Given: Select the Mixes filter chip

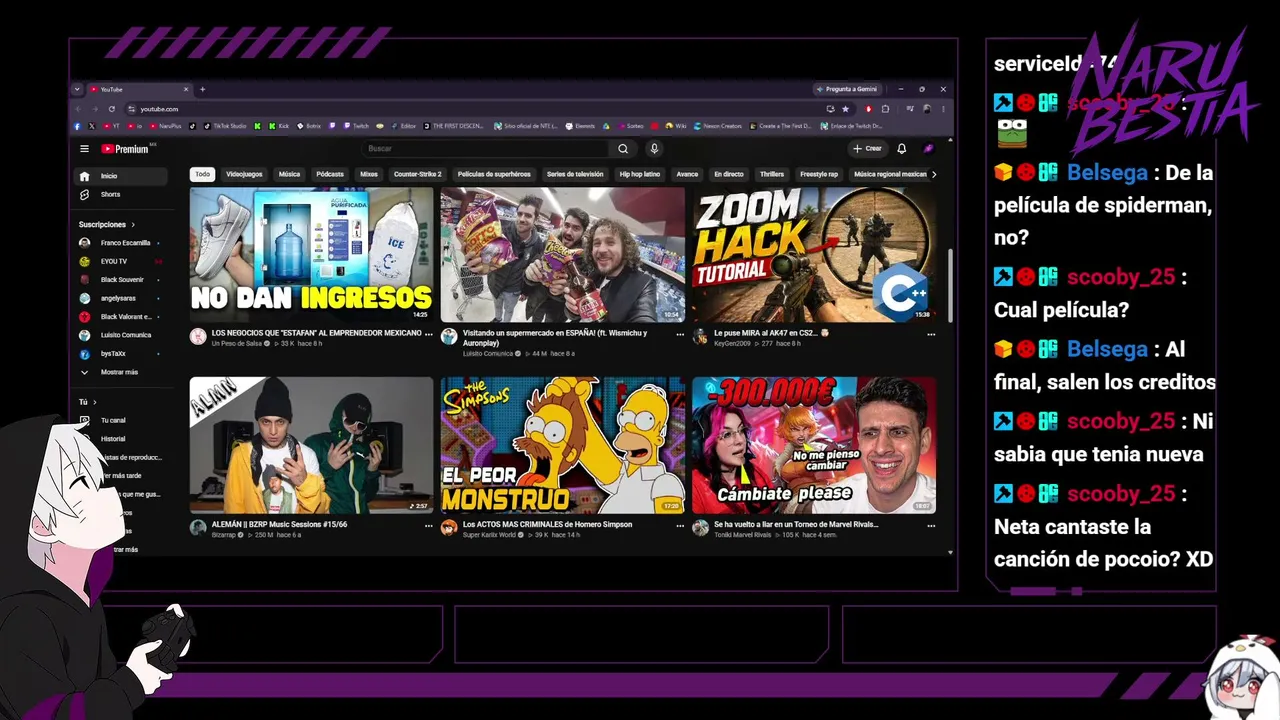Looking at the screenshot, I should (x=369, y=174).
